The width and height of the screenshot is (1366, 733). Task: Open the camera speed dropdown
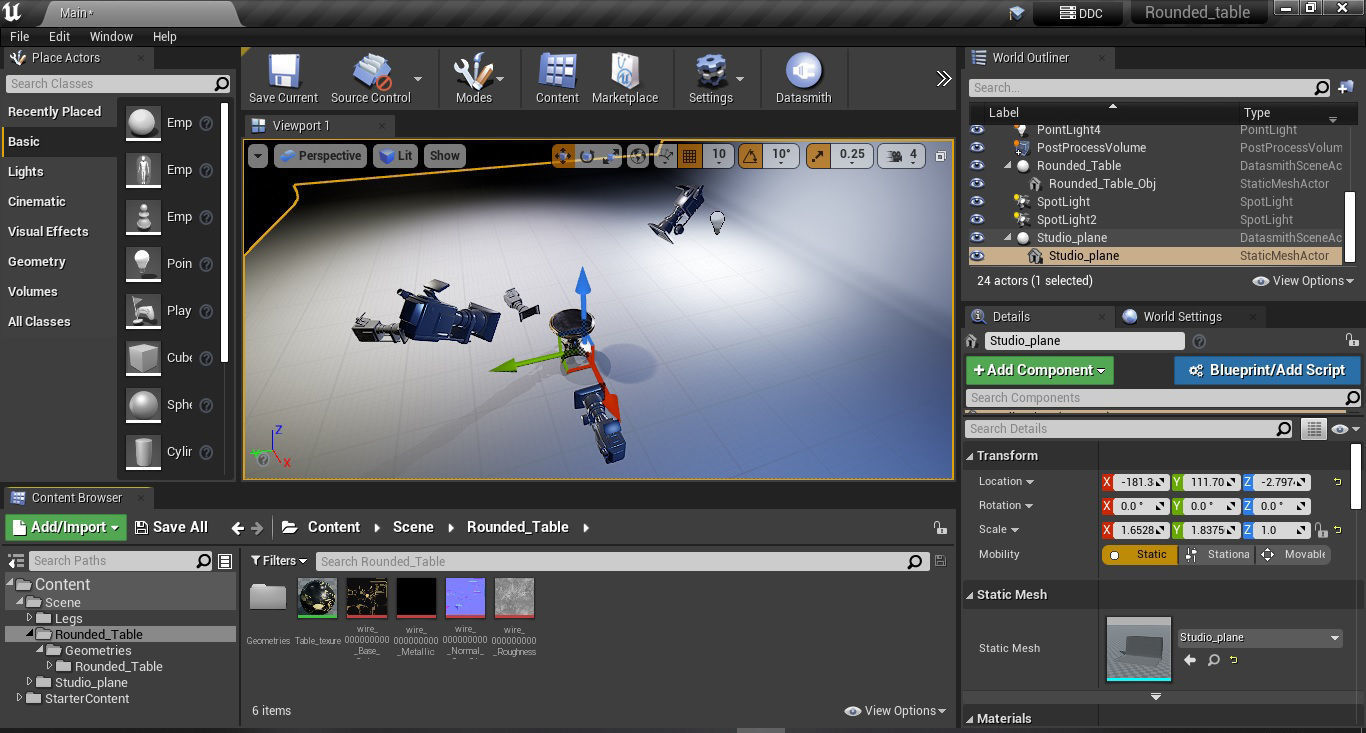point(901,155)
